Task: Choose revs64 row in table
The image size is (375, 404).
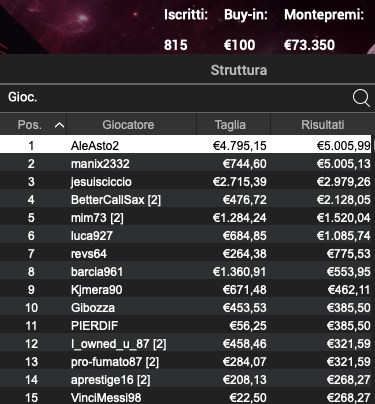Action: [x=185, y=254]
